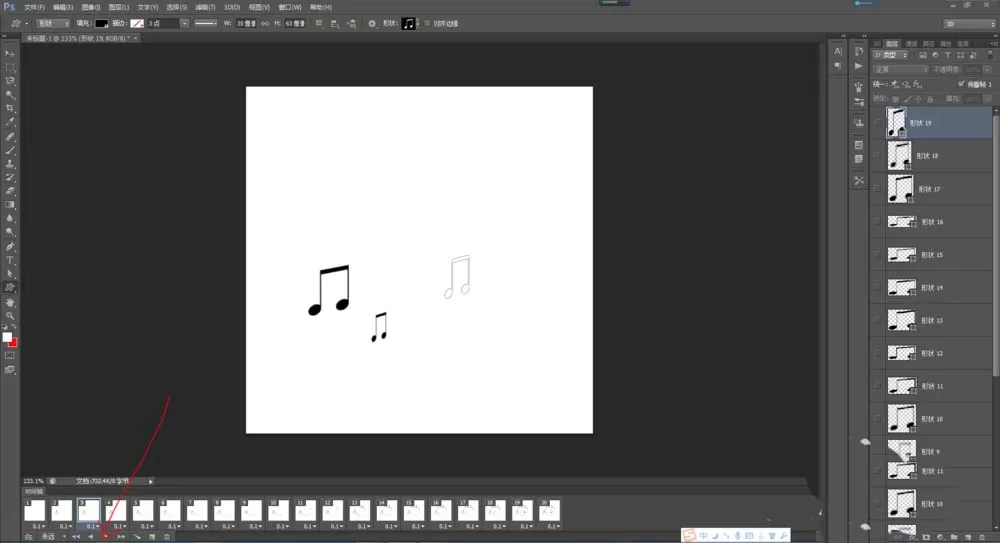This screenshot has height=543, width=1000.
Task: Open path operations in options bar
Action: click(319, 24)
